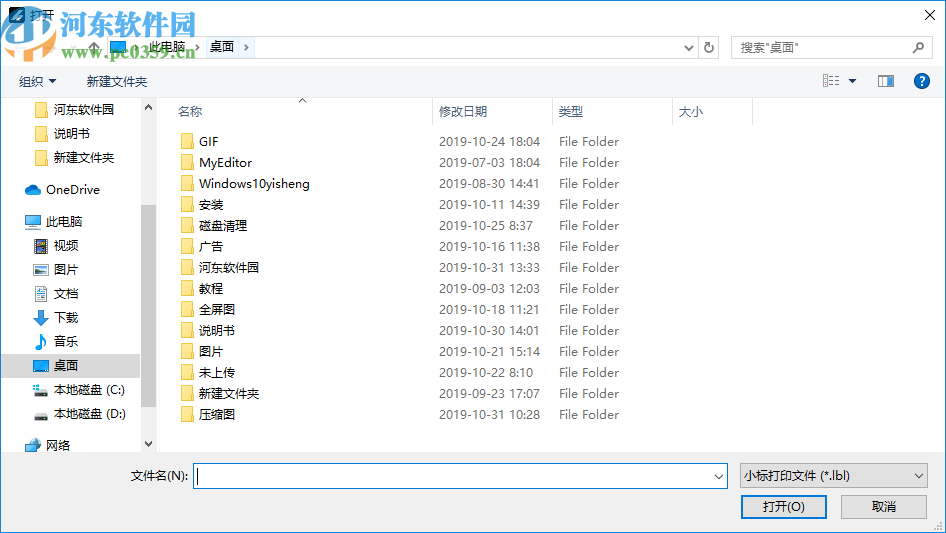Toggle the preview pane icon
The image size is (946, 533).
tap(886, 81)
